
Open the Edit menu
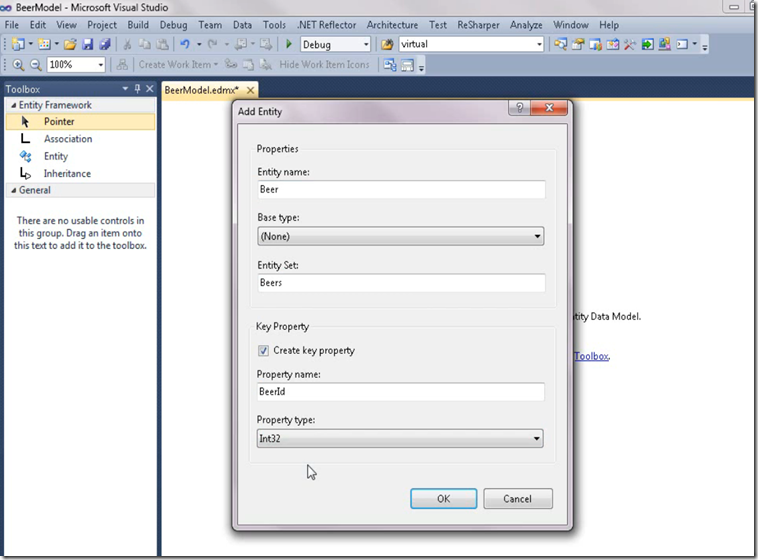click(x=38, y=25)
